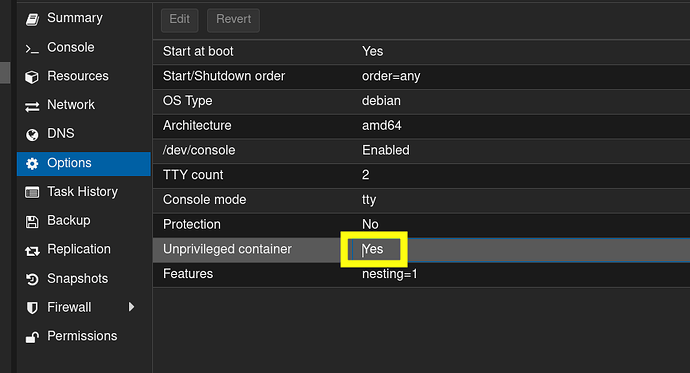Select the Protection option row

[422, 224]
